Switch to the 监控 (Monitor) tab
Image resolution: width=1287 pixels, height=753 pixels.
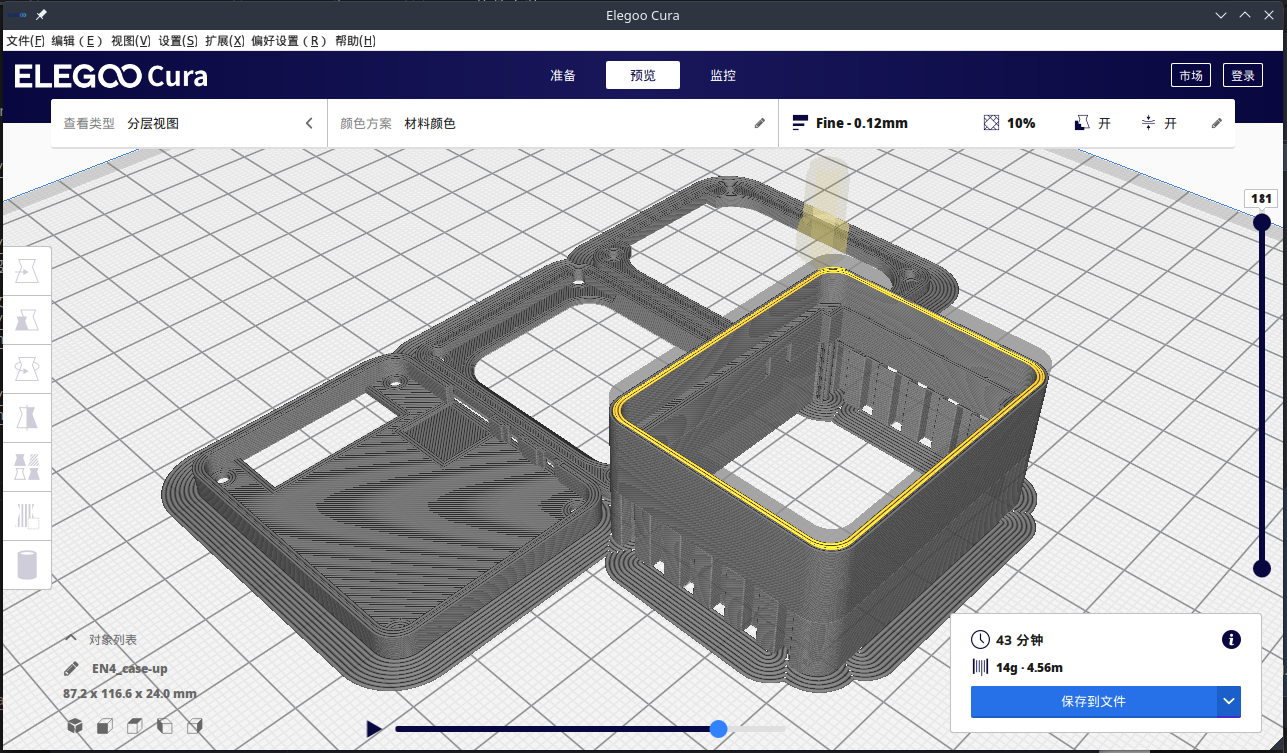pos(723,75)
